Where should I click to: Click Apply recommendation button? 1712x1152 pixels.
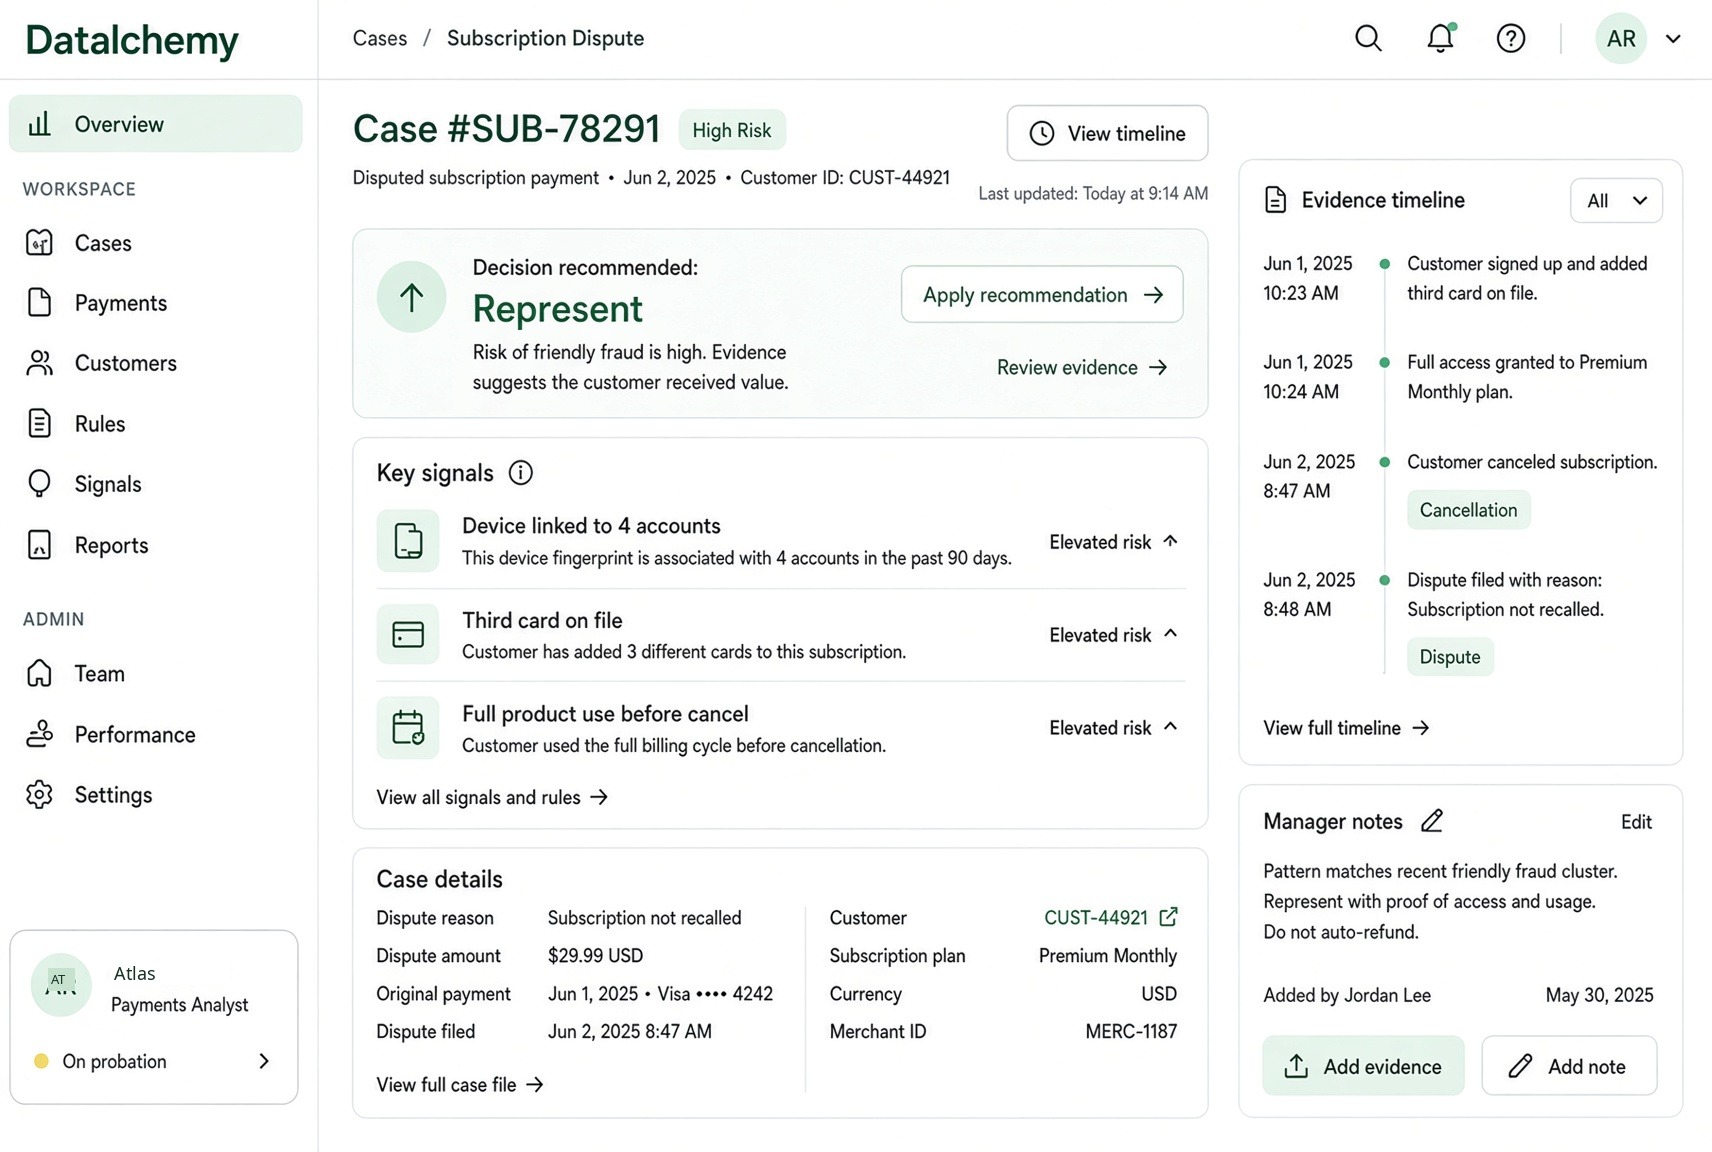[1042, 294]
